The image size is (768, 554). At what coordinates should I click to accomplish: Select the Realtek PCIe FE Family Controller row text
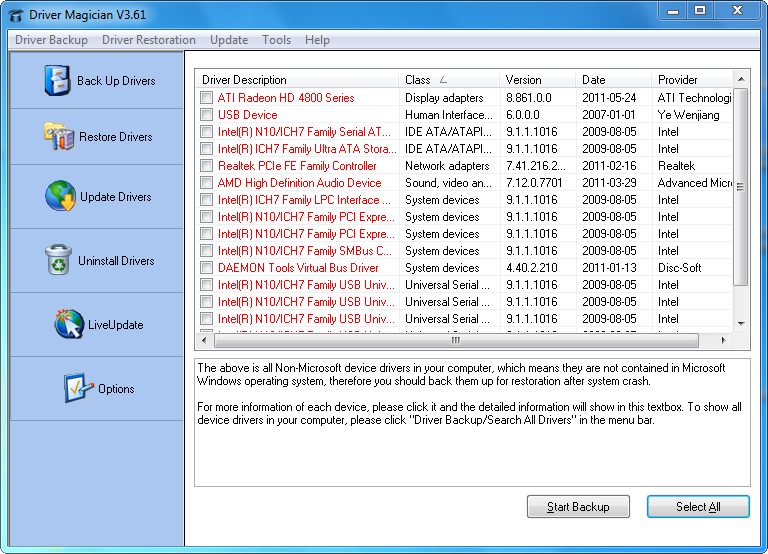click(x=297, y=166)
